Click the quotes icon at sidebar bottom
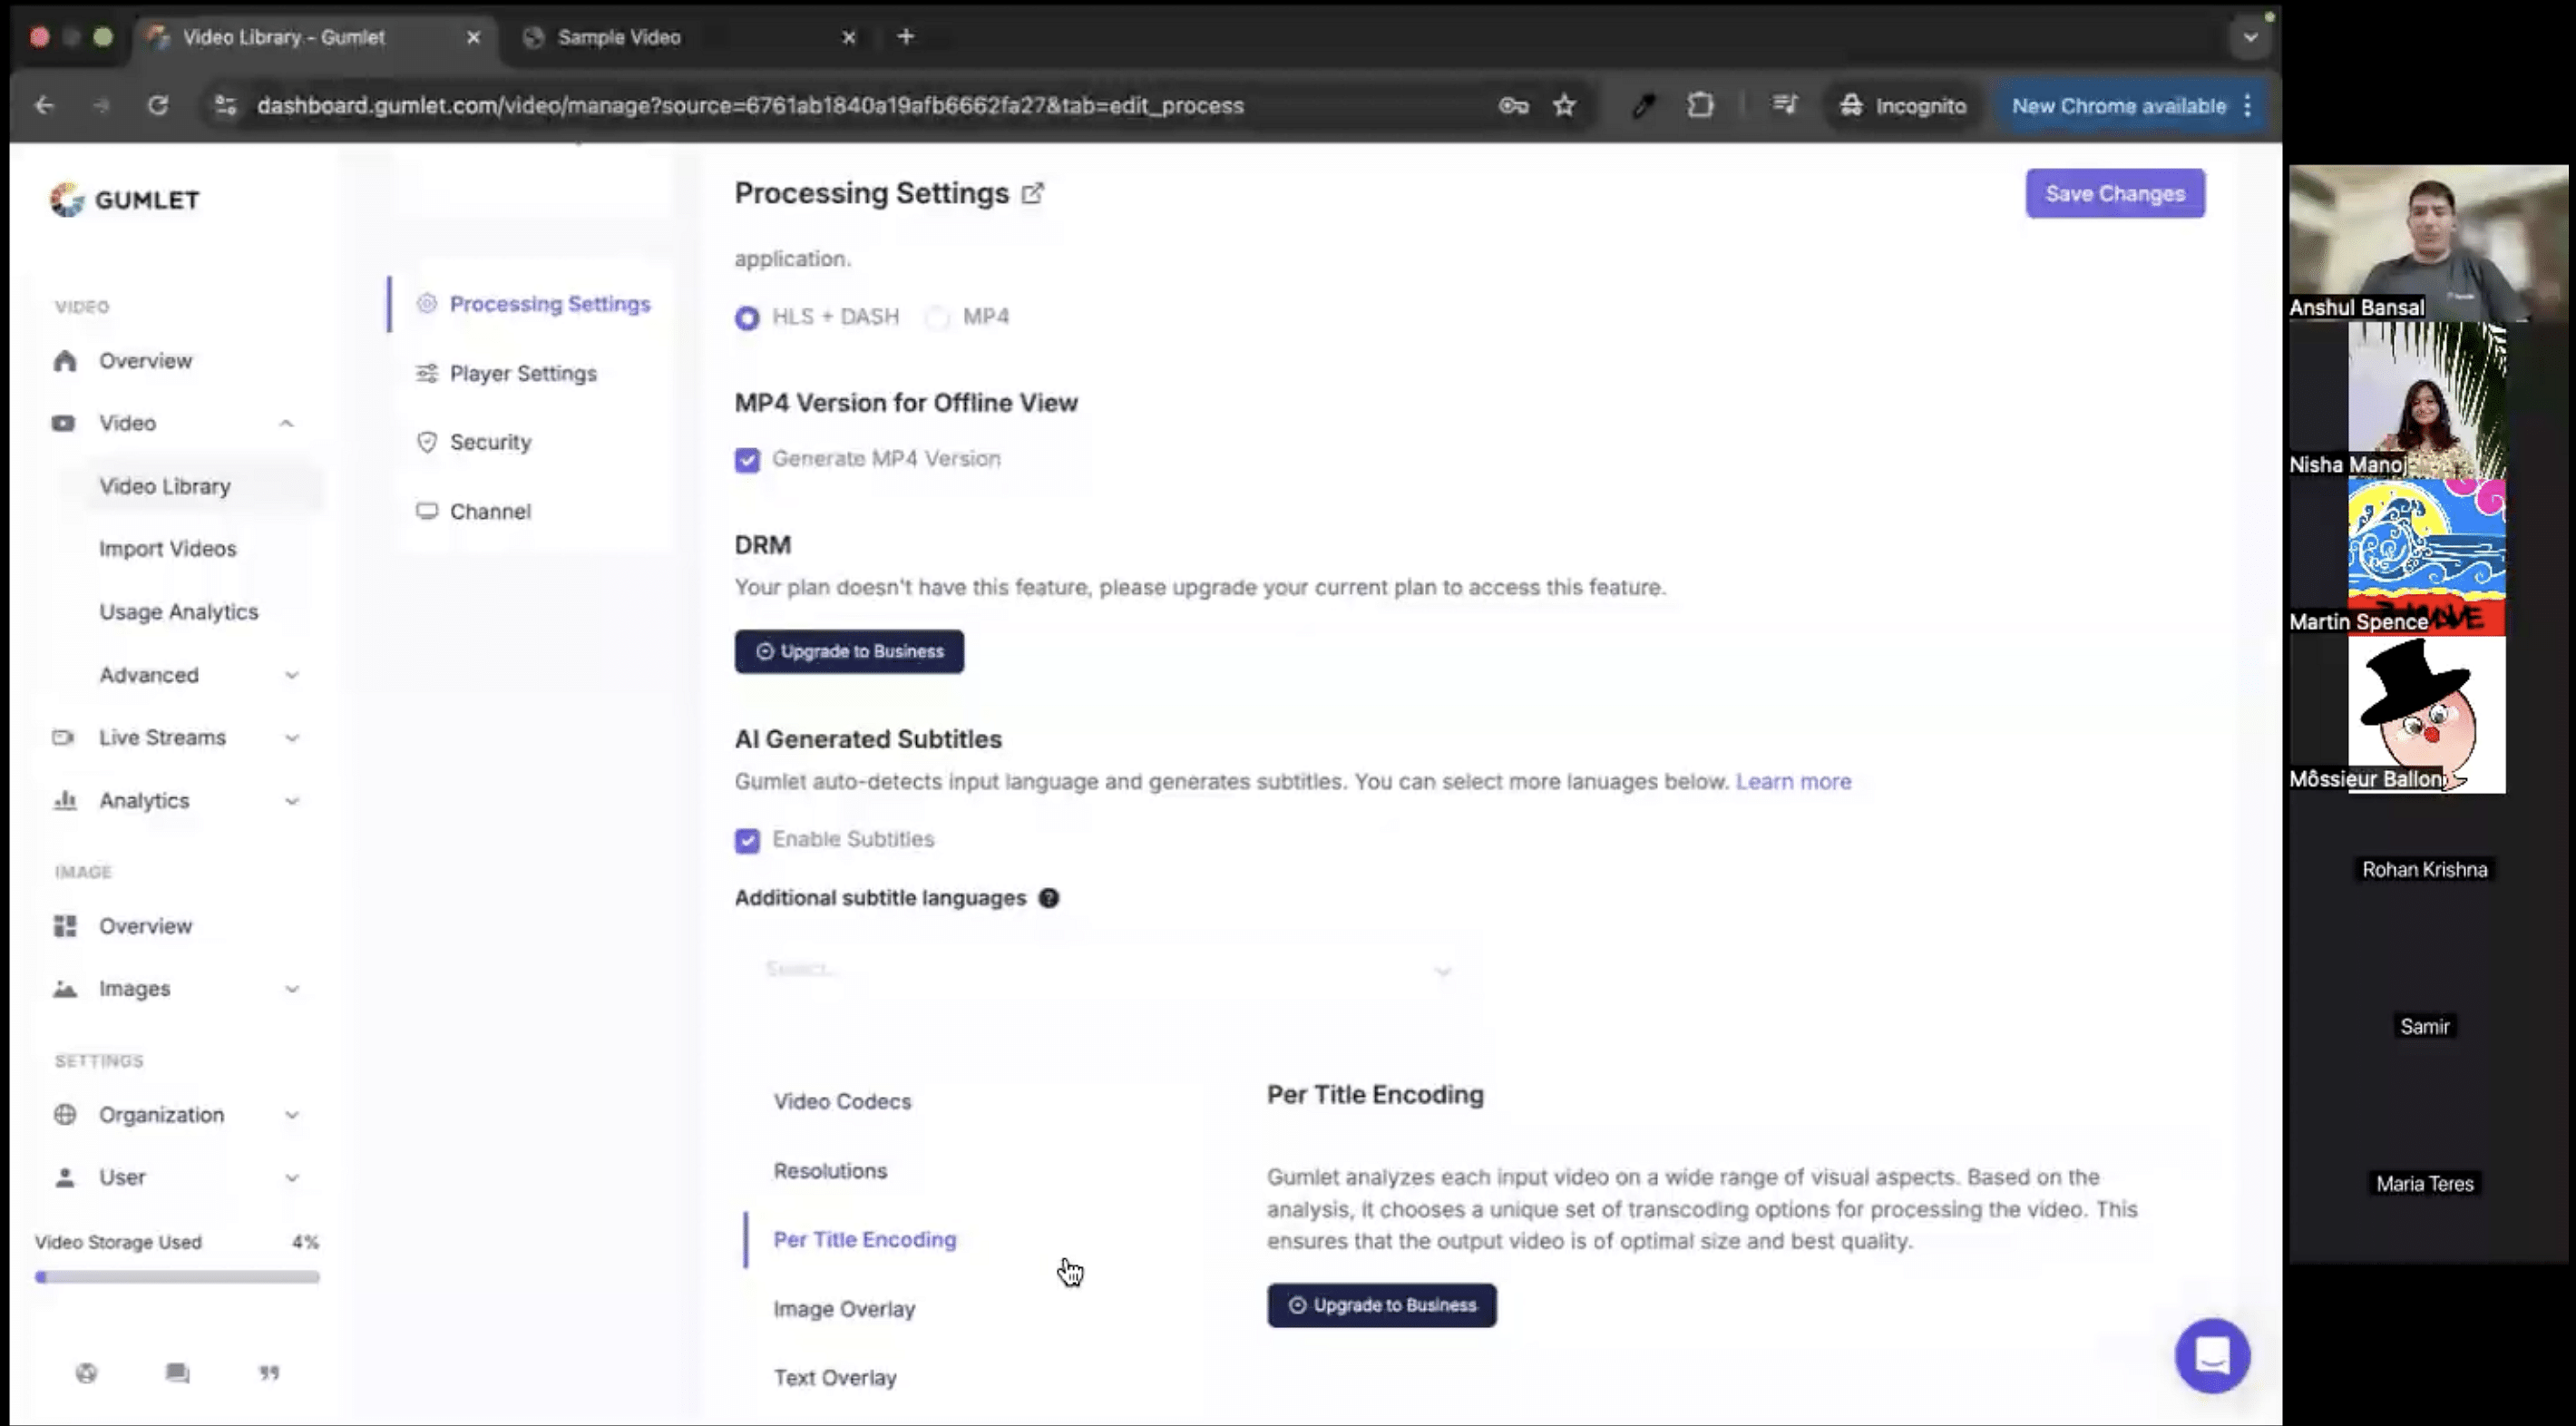 269,1373
